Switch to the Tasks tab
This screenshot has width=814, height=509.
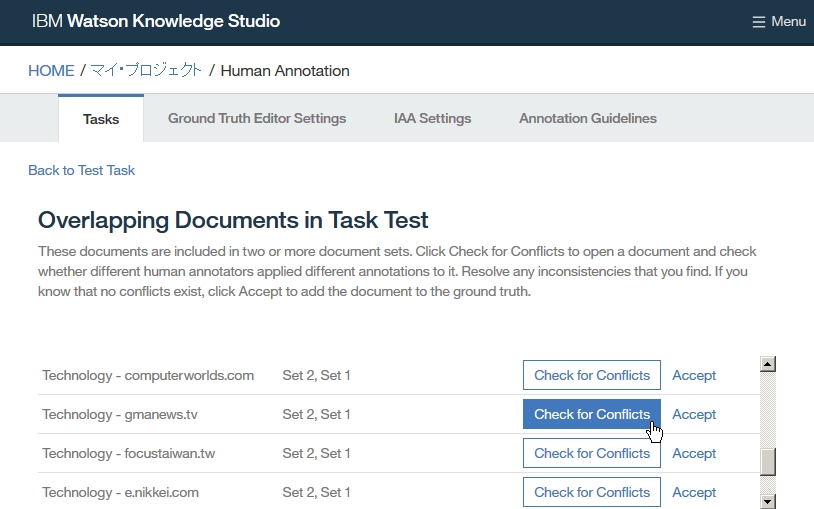click(101, 119)
